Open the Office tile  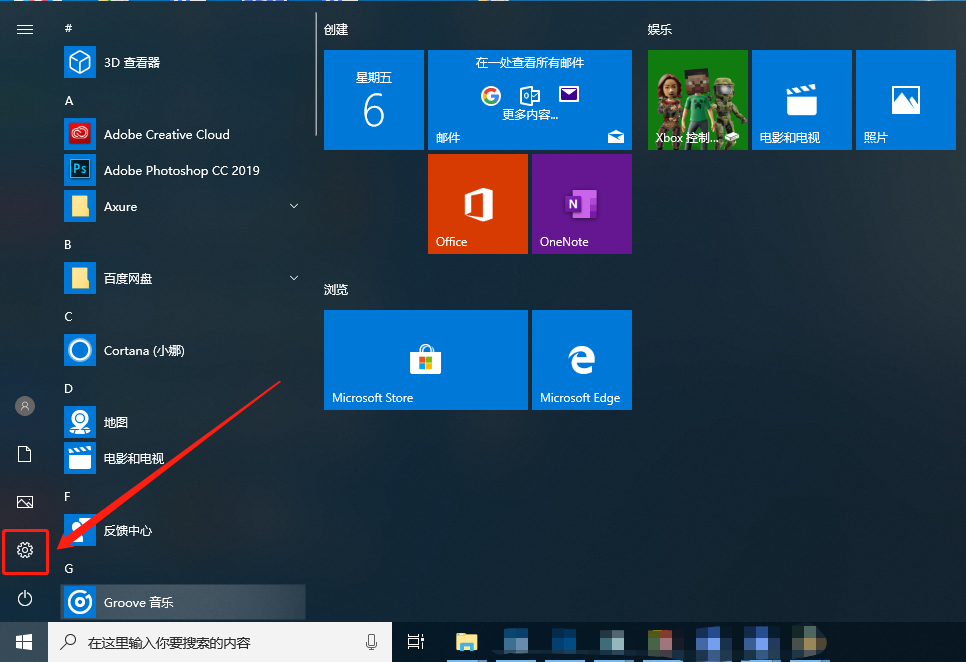point(478,204)
